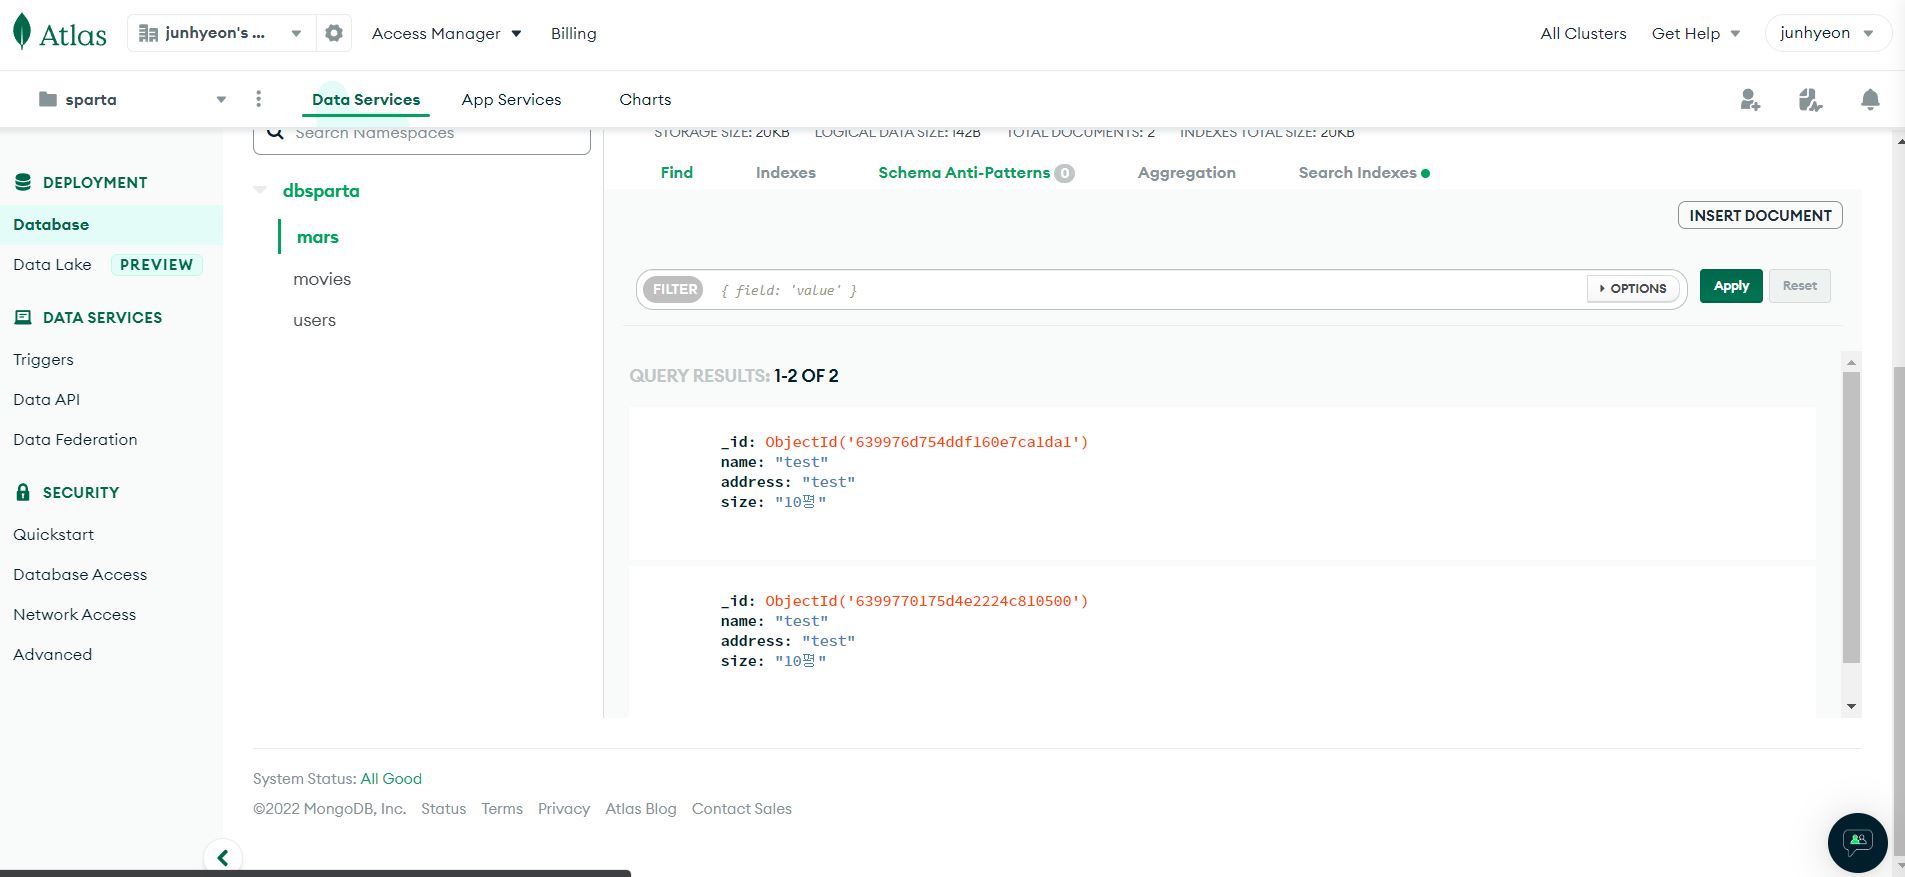
Task: Open the junhyeon user account menu
Action: tap(1827, 33)
